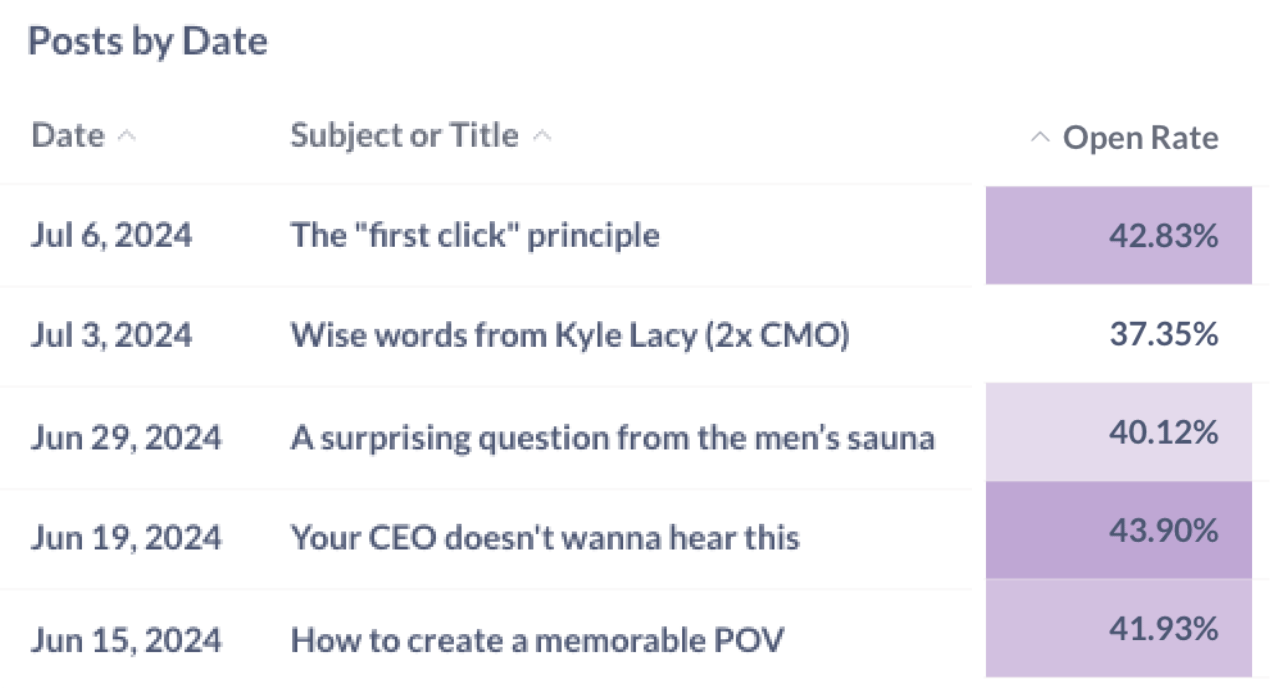Click sort caret before Open Rate
Image resolution: width=1274 pixels, height=690 pixels.
point(1040,138)
